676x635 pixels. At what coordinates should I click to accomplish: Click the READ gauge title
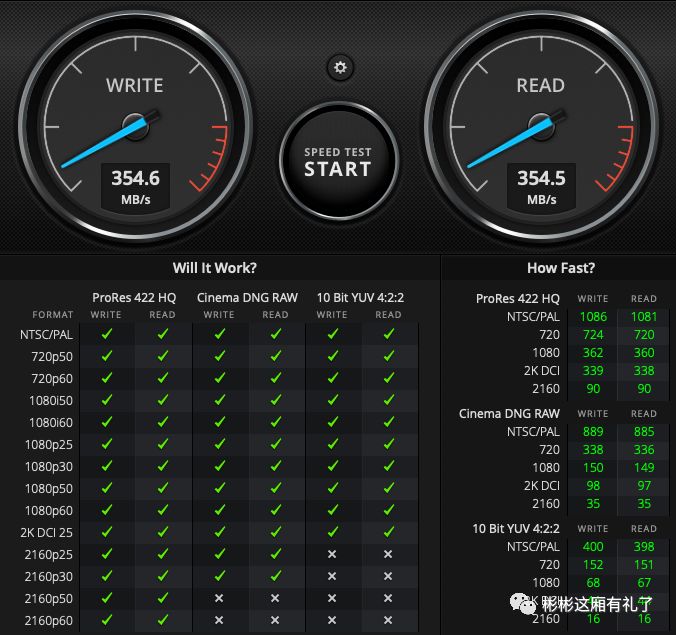coord(541,85)
